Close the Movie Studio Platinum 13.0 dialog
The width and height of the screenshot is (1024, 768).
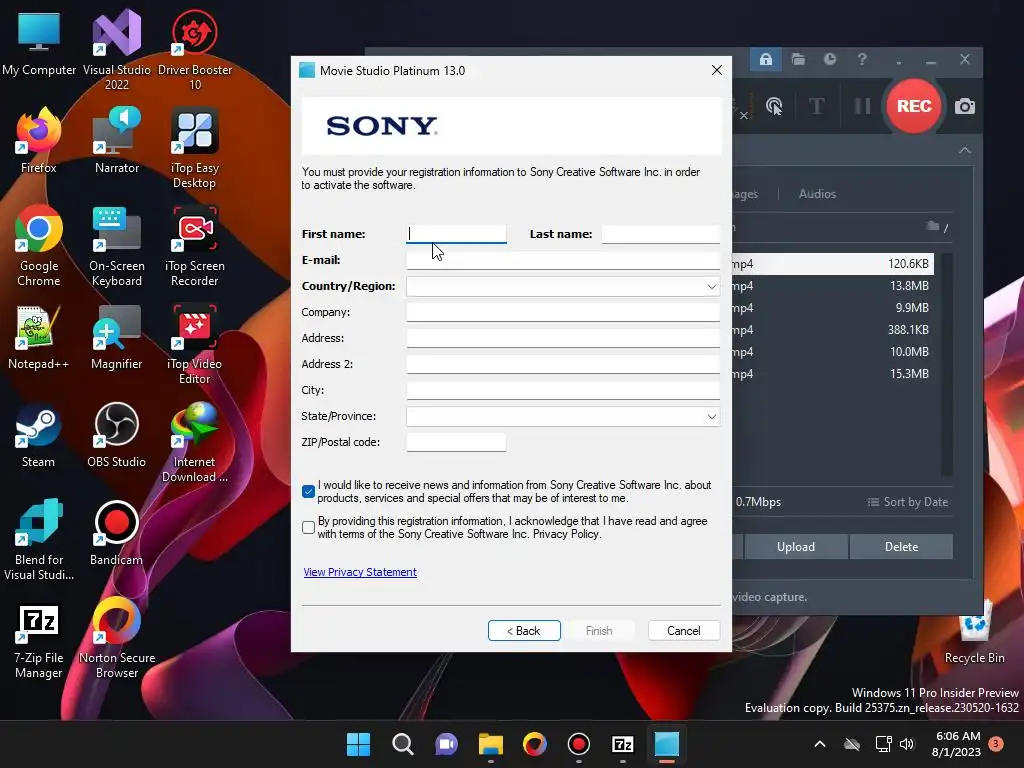click(716, 71)
